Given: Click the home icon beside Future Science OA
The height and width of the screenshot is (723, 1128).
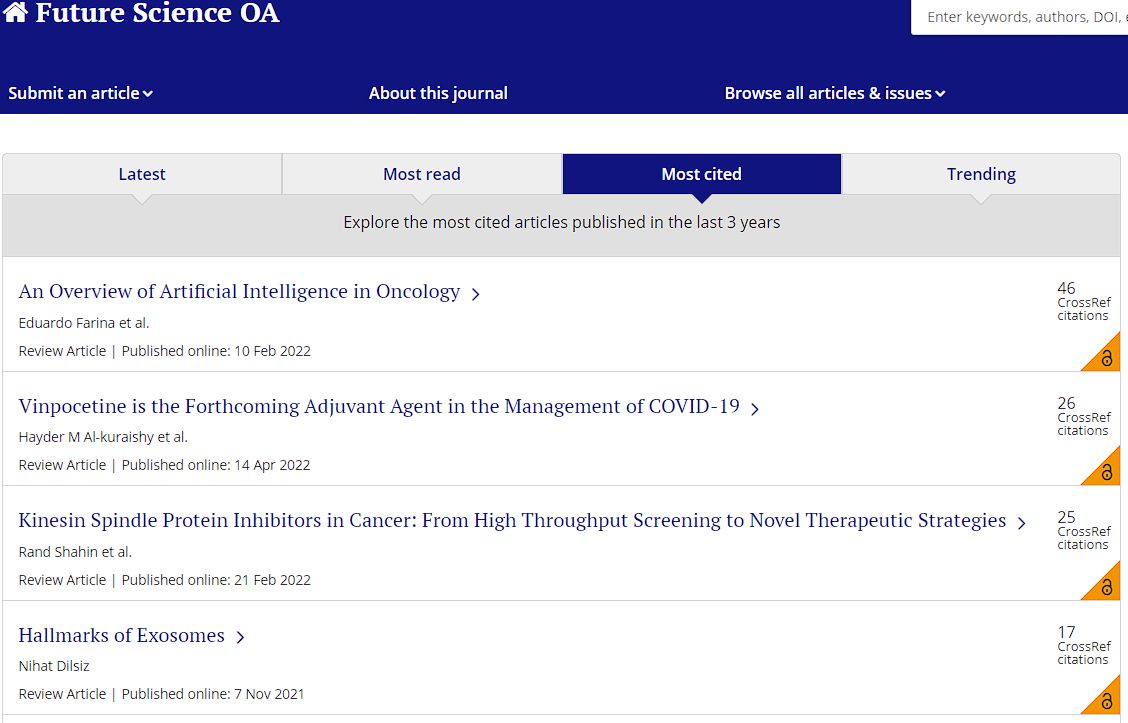Looking at the screenshot, I should [x=15, y=12].
